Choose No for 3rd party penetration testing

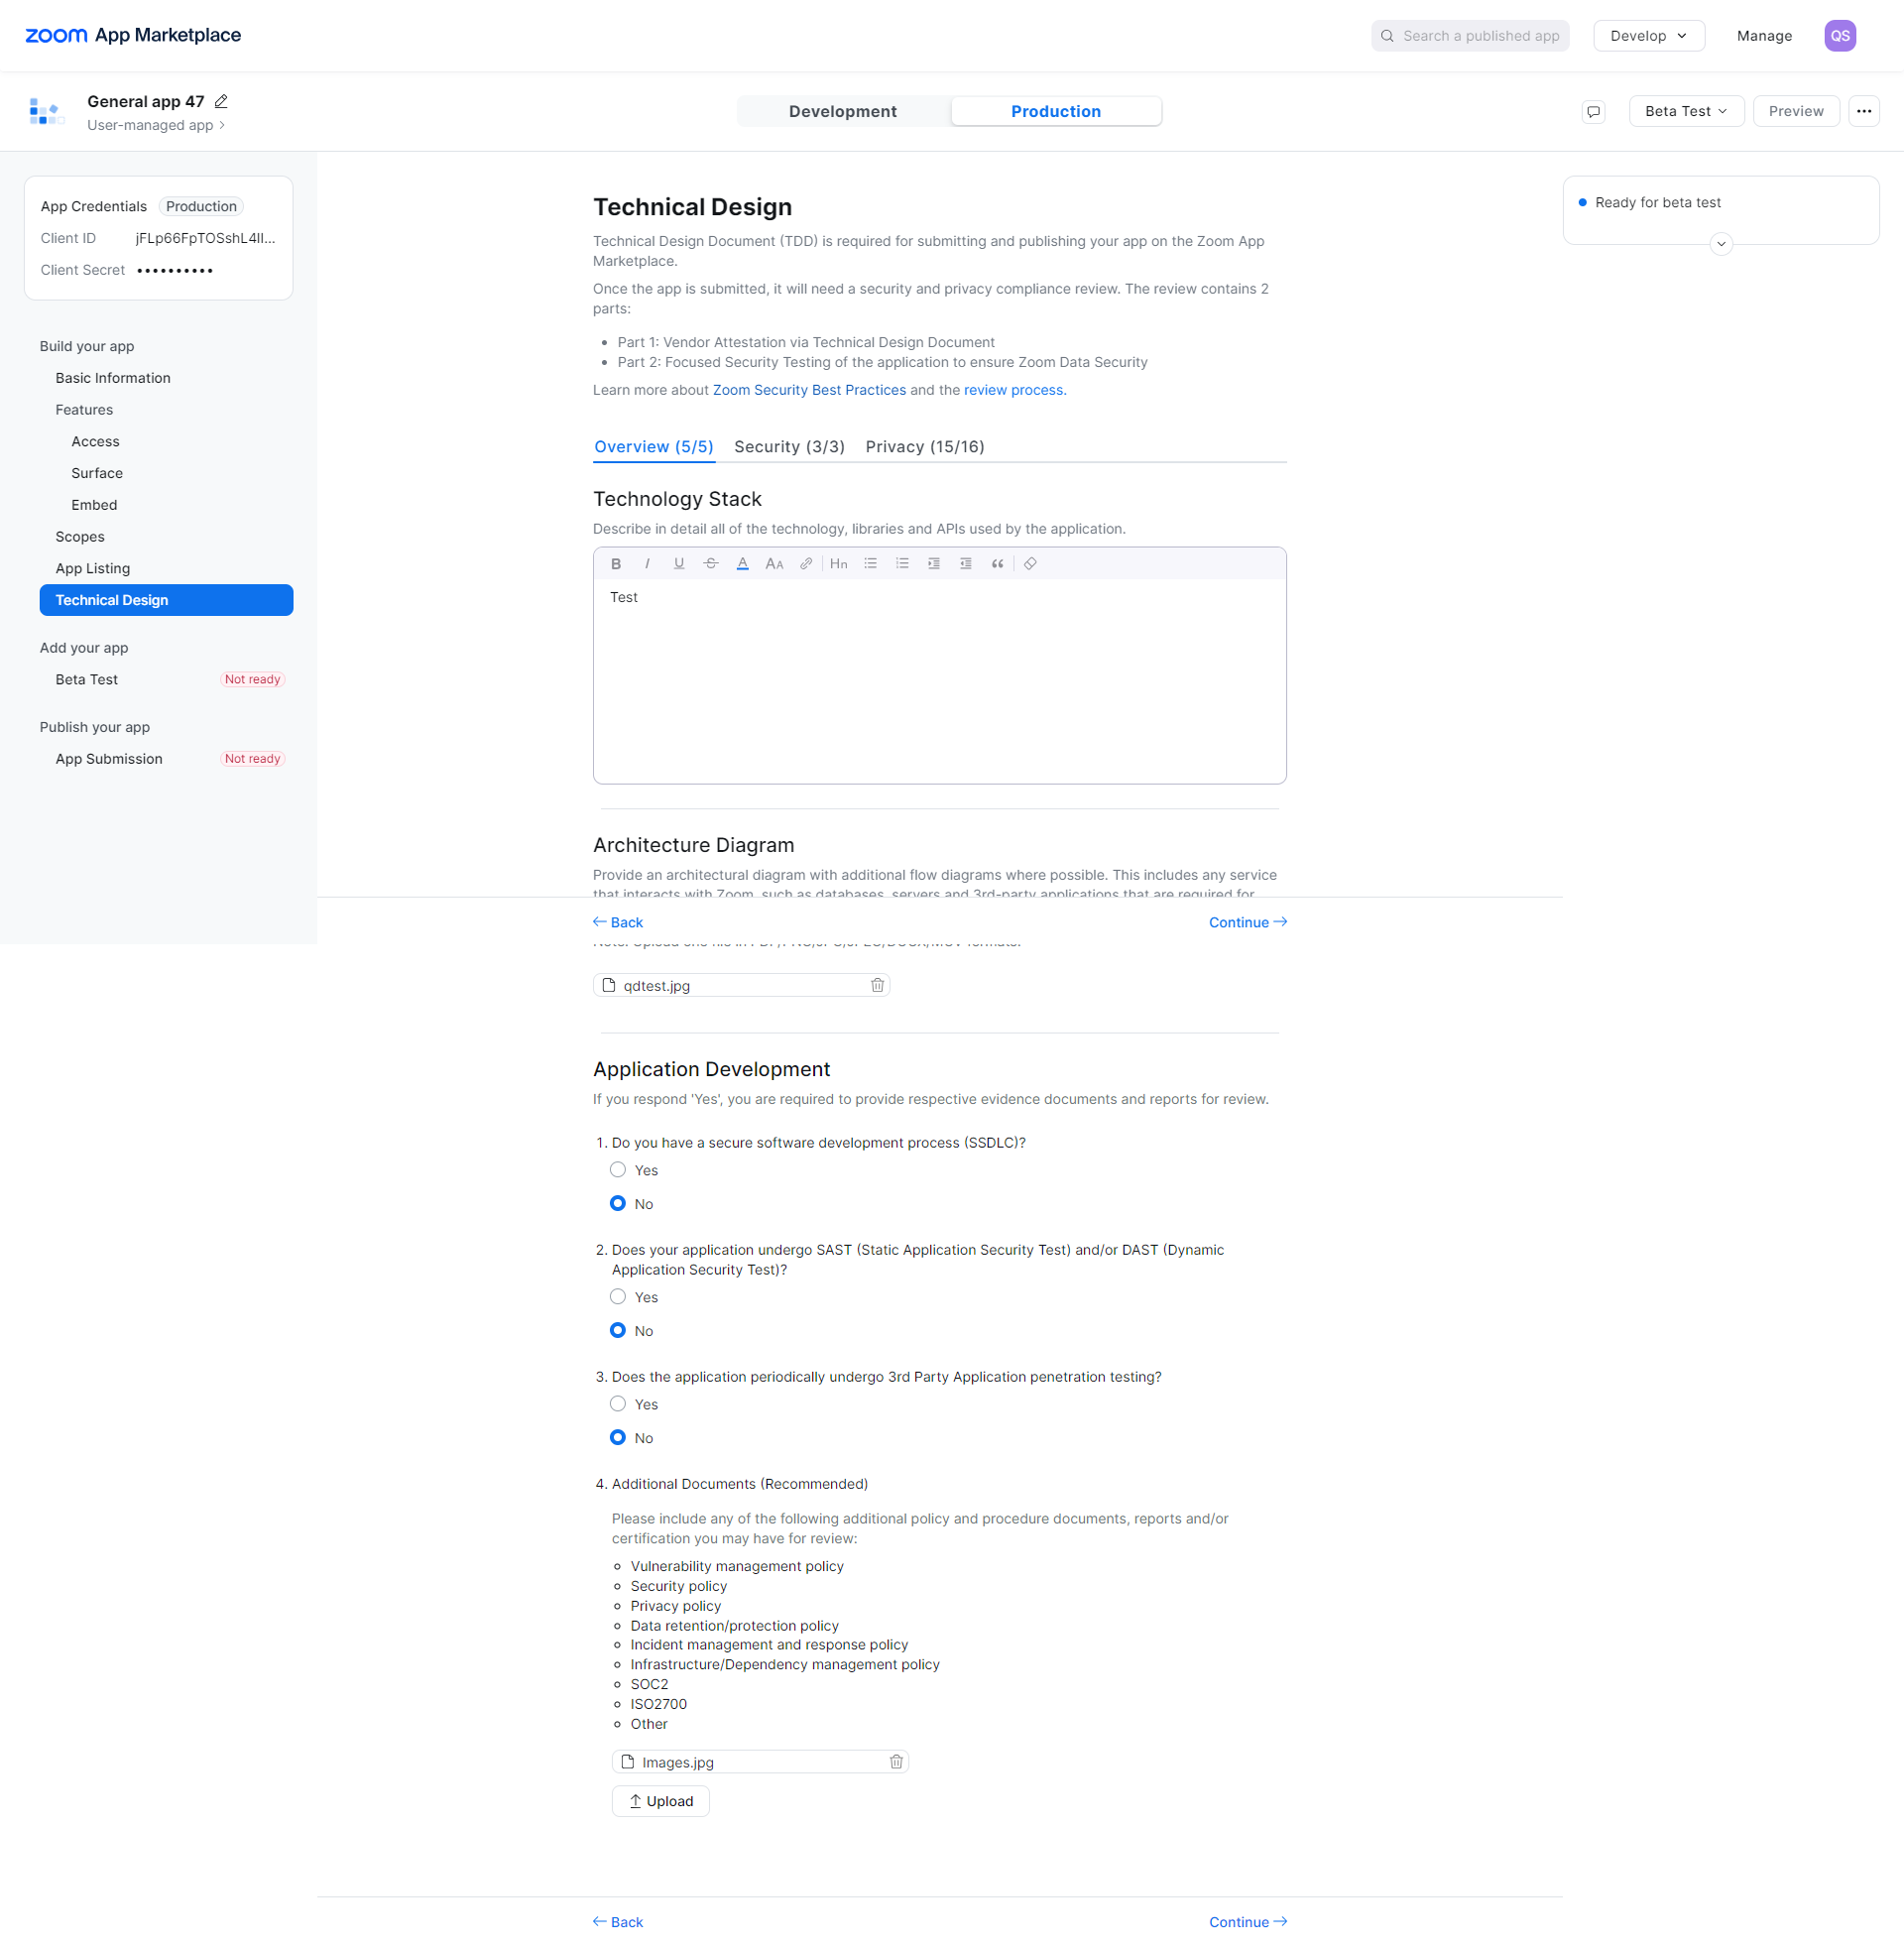coord(618,1437)
